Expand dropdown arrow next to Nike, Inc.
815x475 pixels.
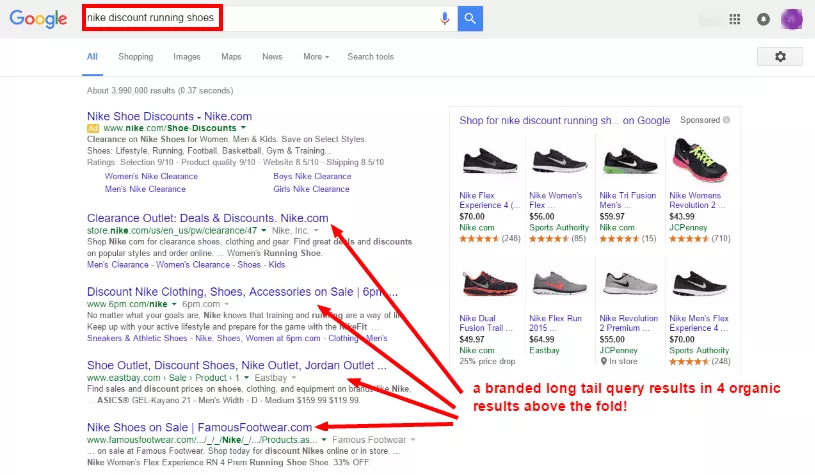(x=316, y=230)
